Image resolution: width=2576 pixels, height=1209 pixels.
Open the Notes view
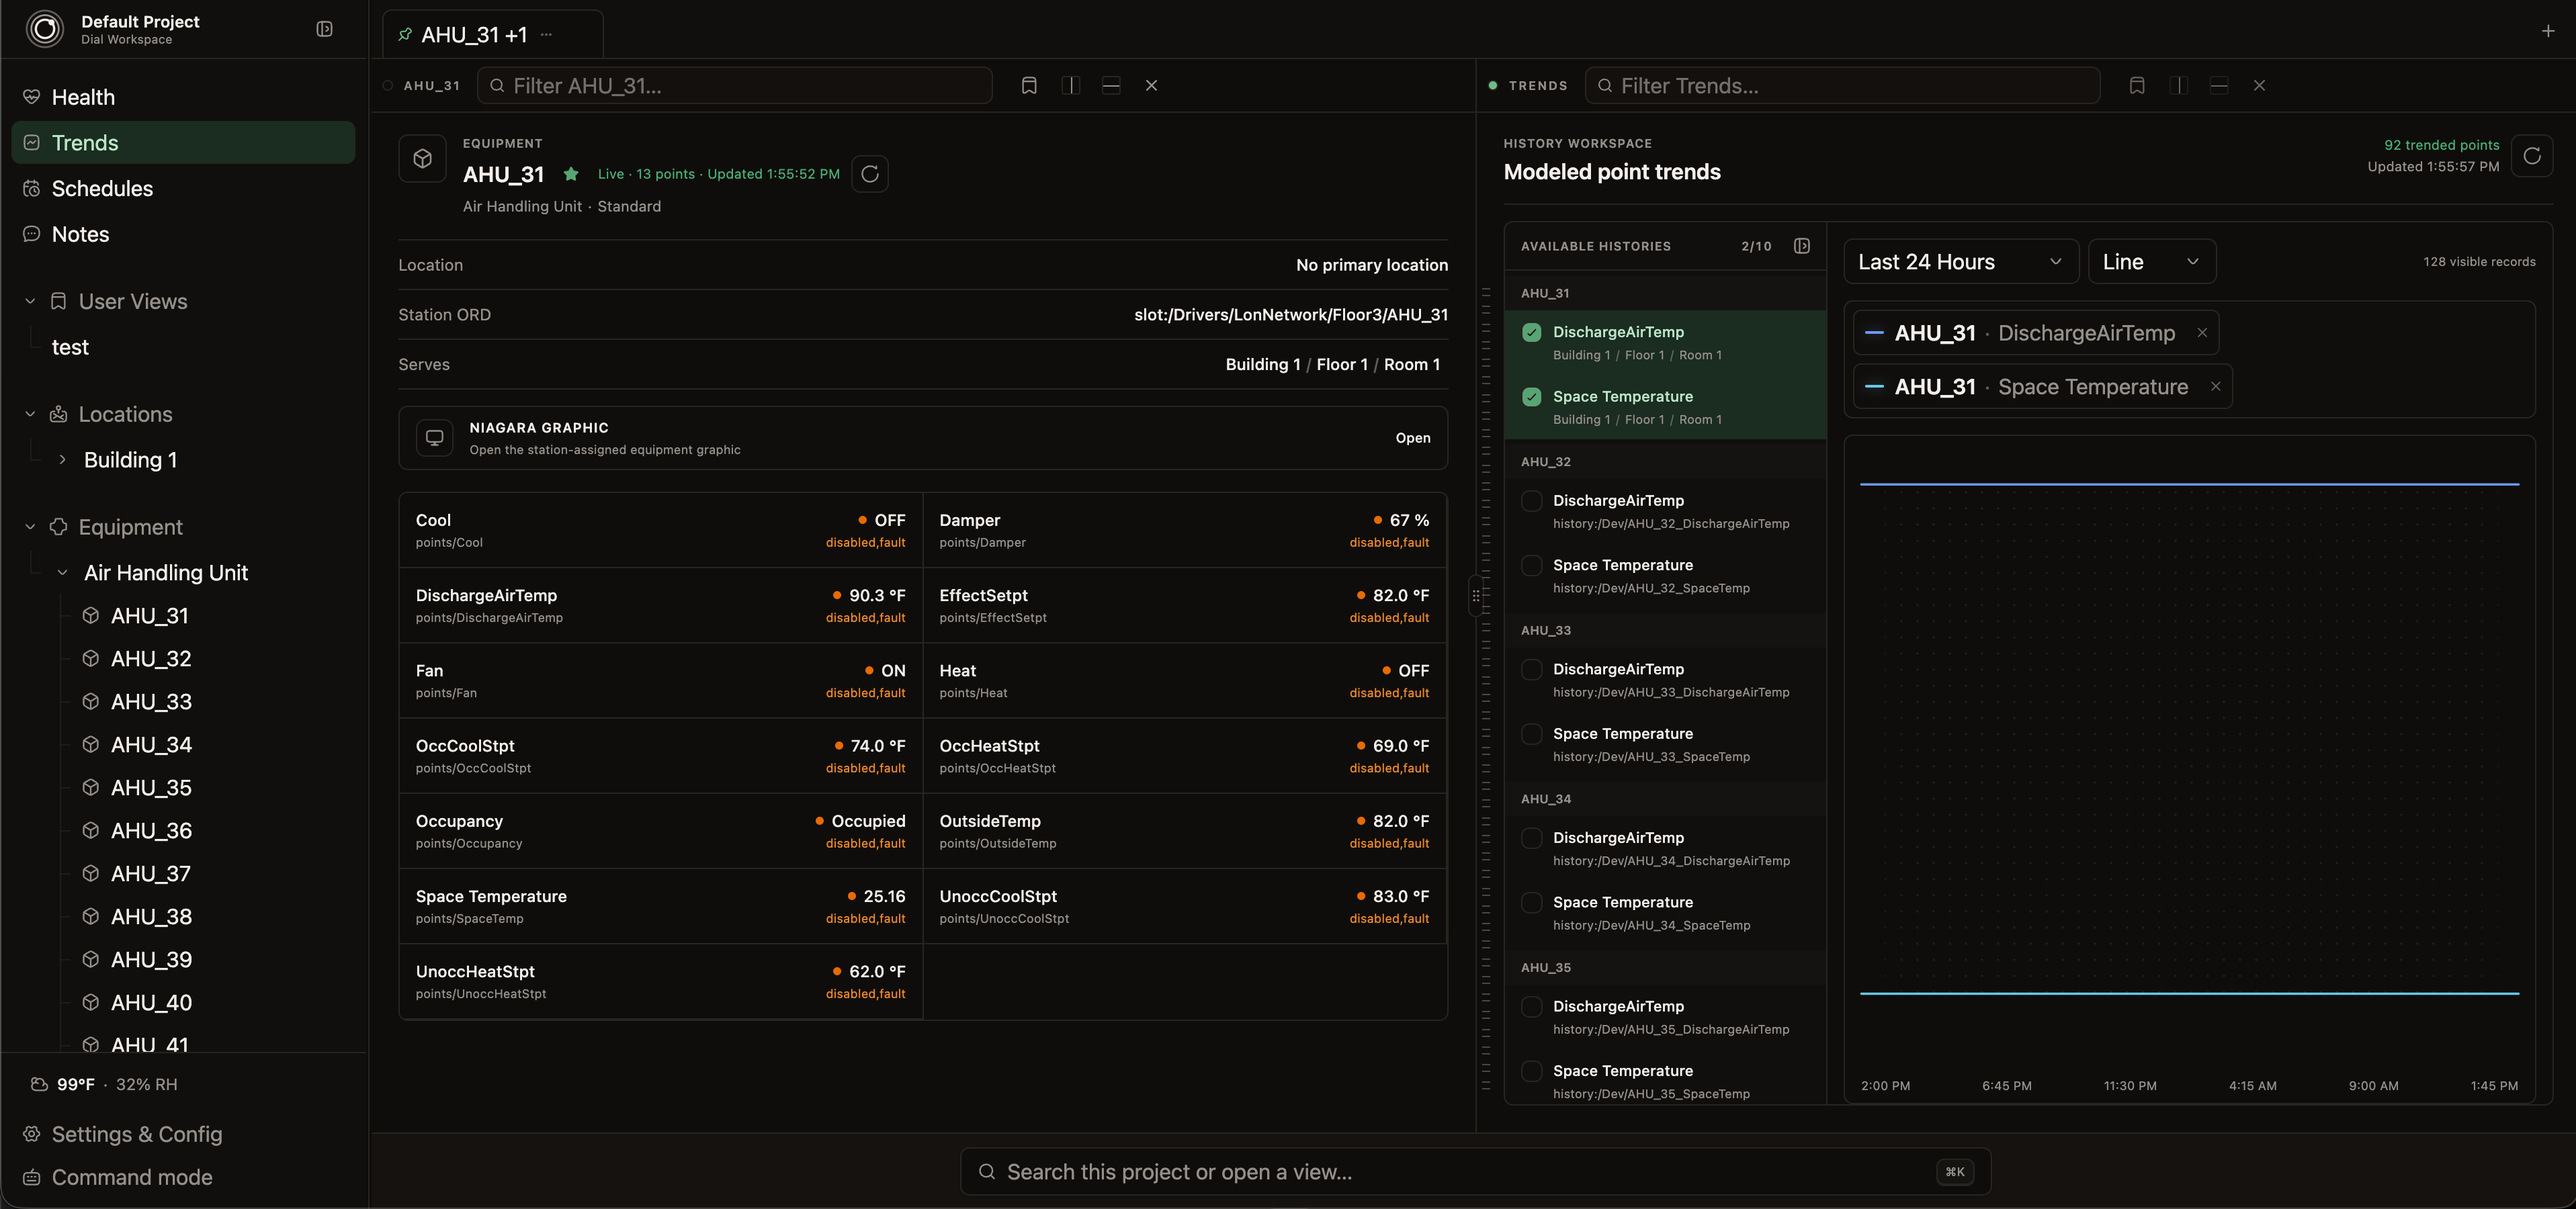183,234
